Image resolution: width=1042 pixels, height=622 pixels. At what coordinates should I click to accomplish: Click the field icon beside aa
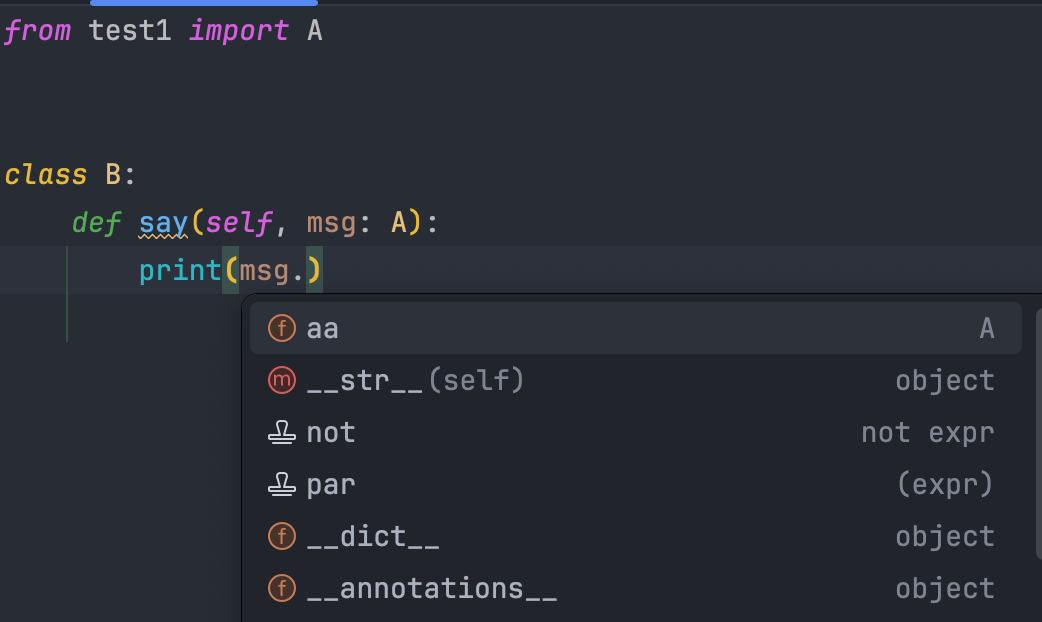coord(283,328)
